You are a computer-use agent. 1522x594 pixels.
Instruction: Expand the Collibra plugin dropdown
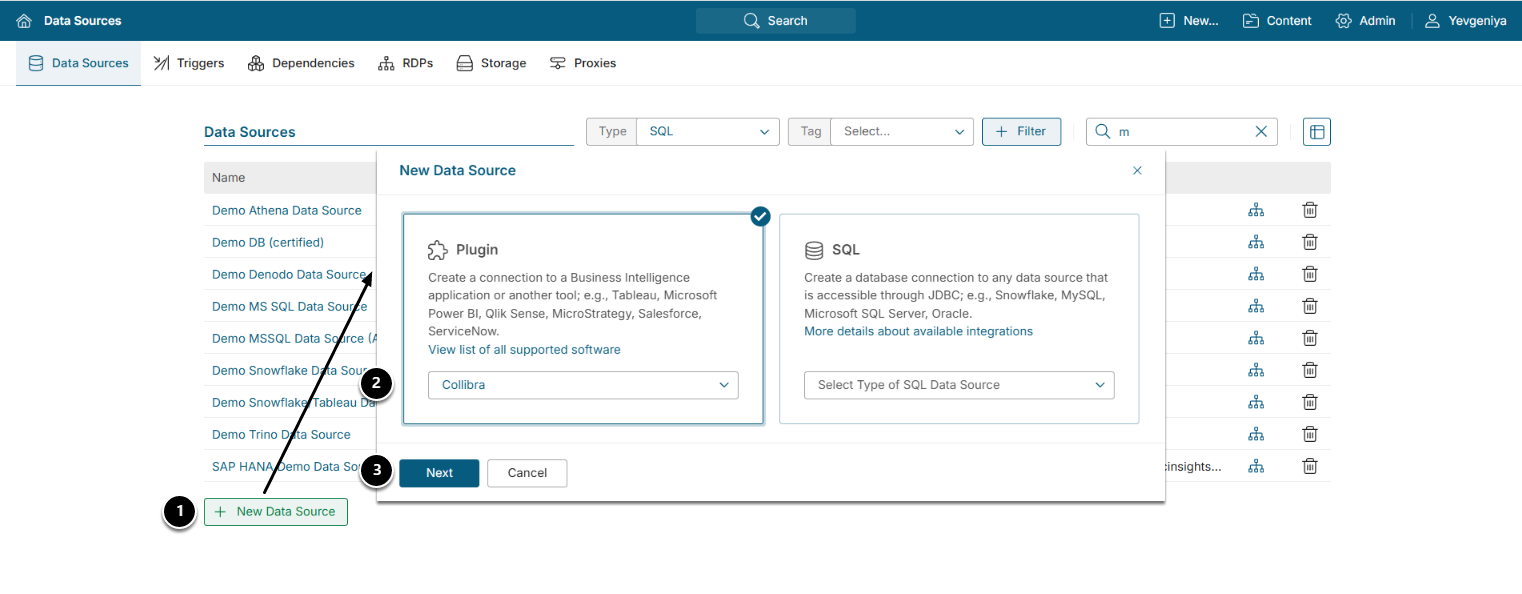(583, 385)
